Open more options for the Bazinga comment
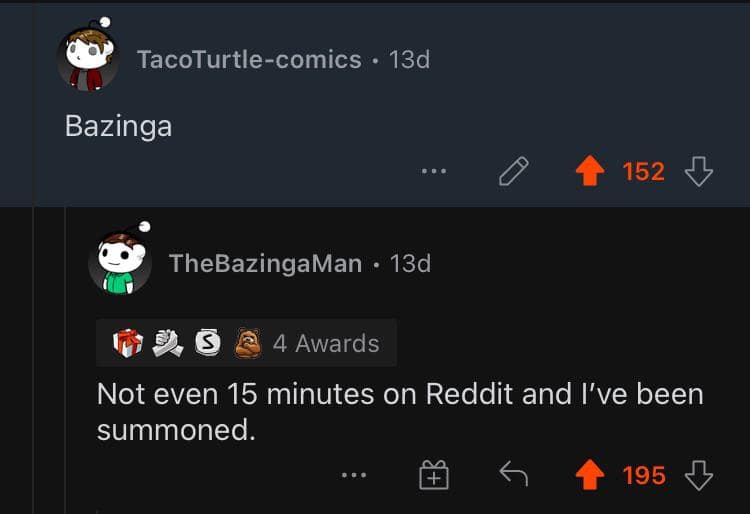This screenshot has width=750, height=514. 434,172
